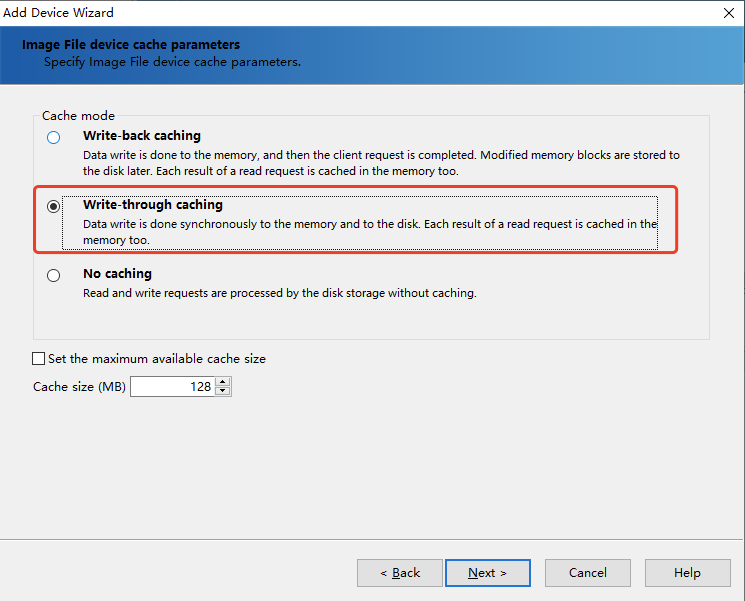
Task: Decrease cache size with down arrow
Action: pyautogui.click(x=223, y=391)
